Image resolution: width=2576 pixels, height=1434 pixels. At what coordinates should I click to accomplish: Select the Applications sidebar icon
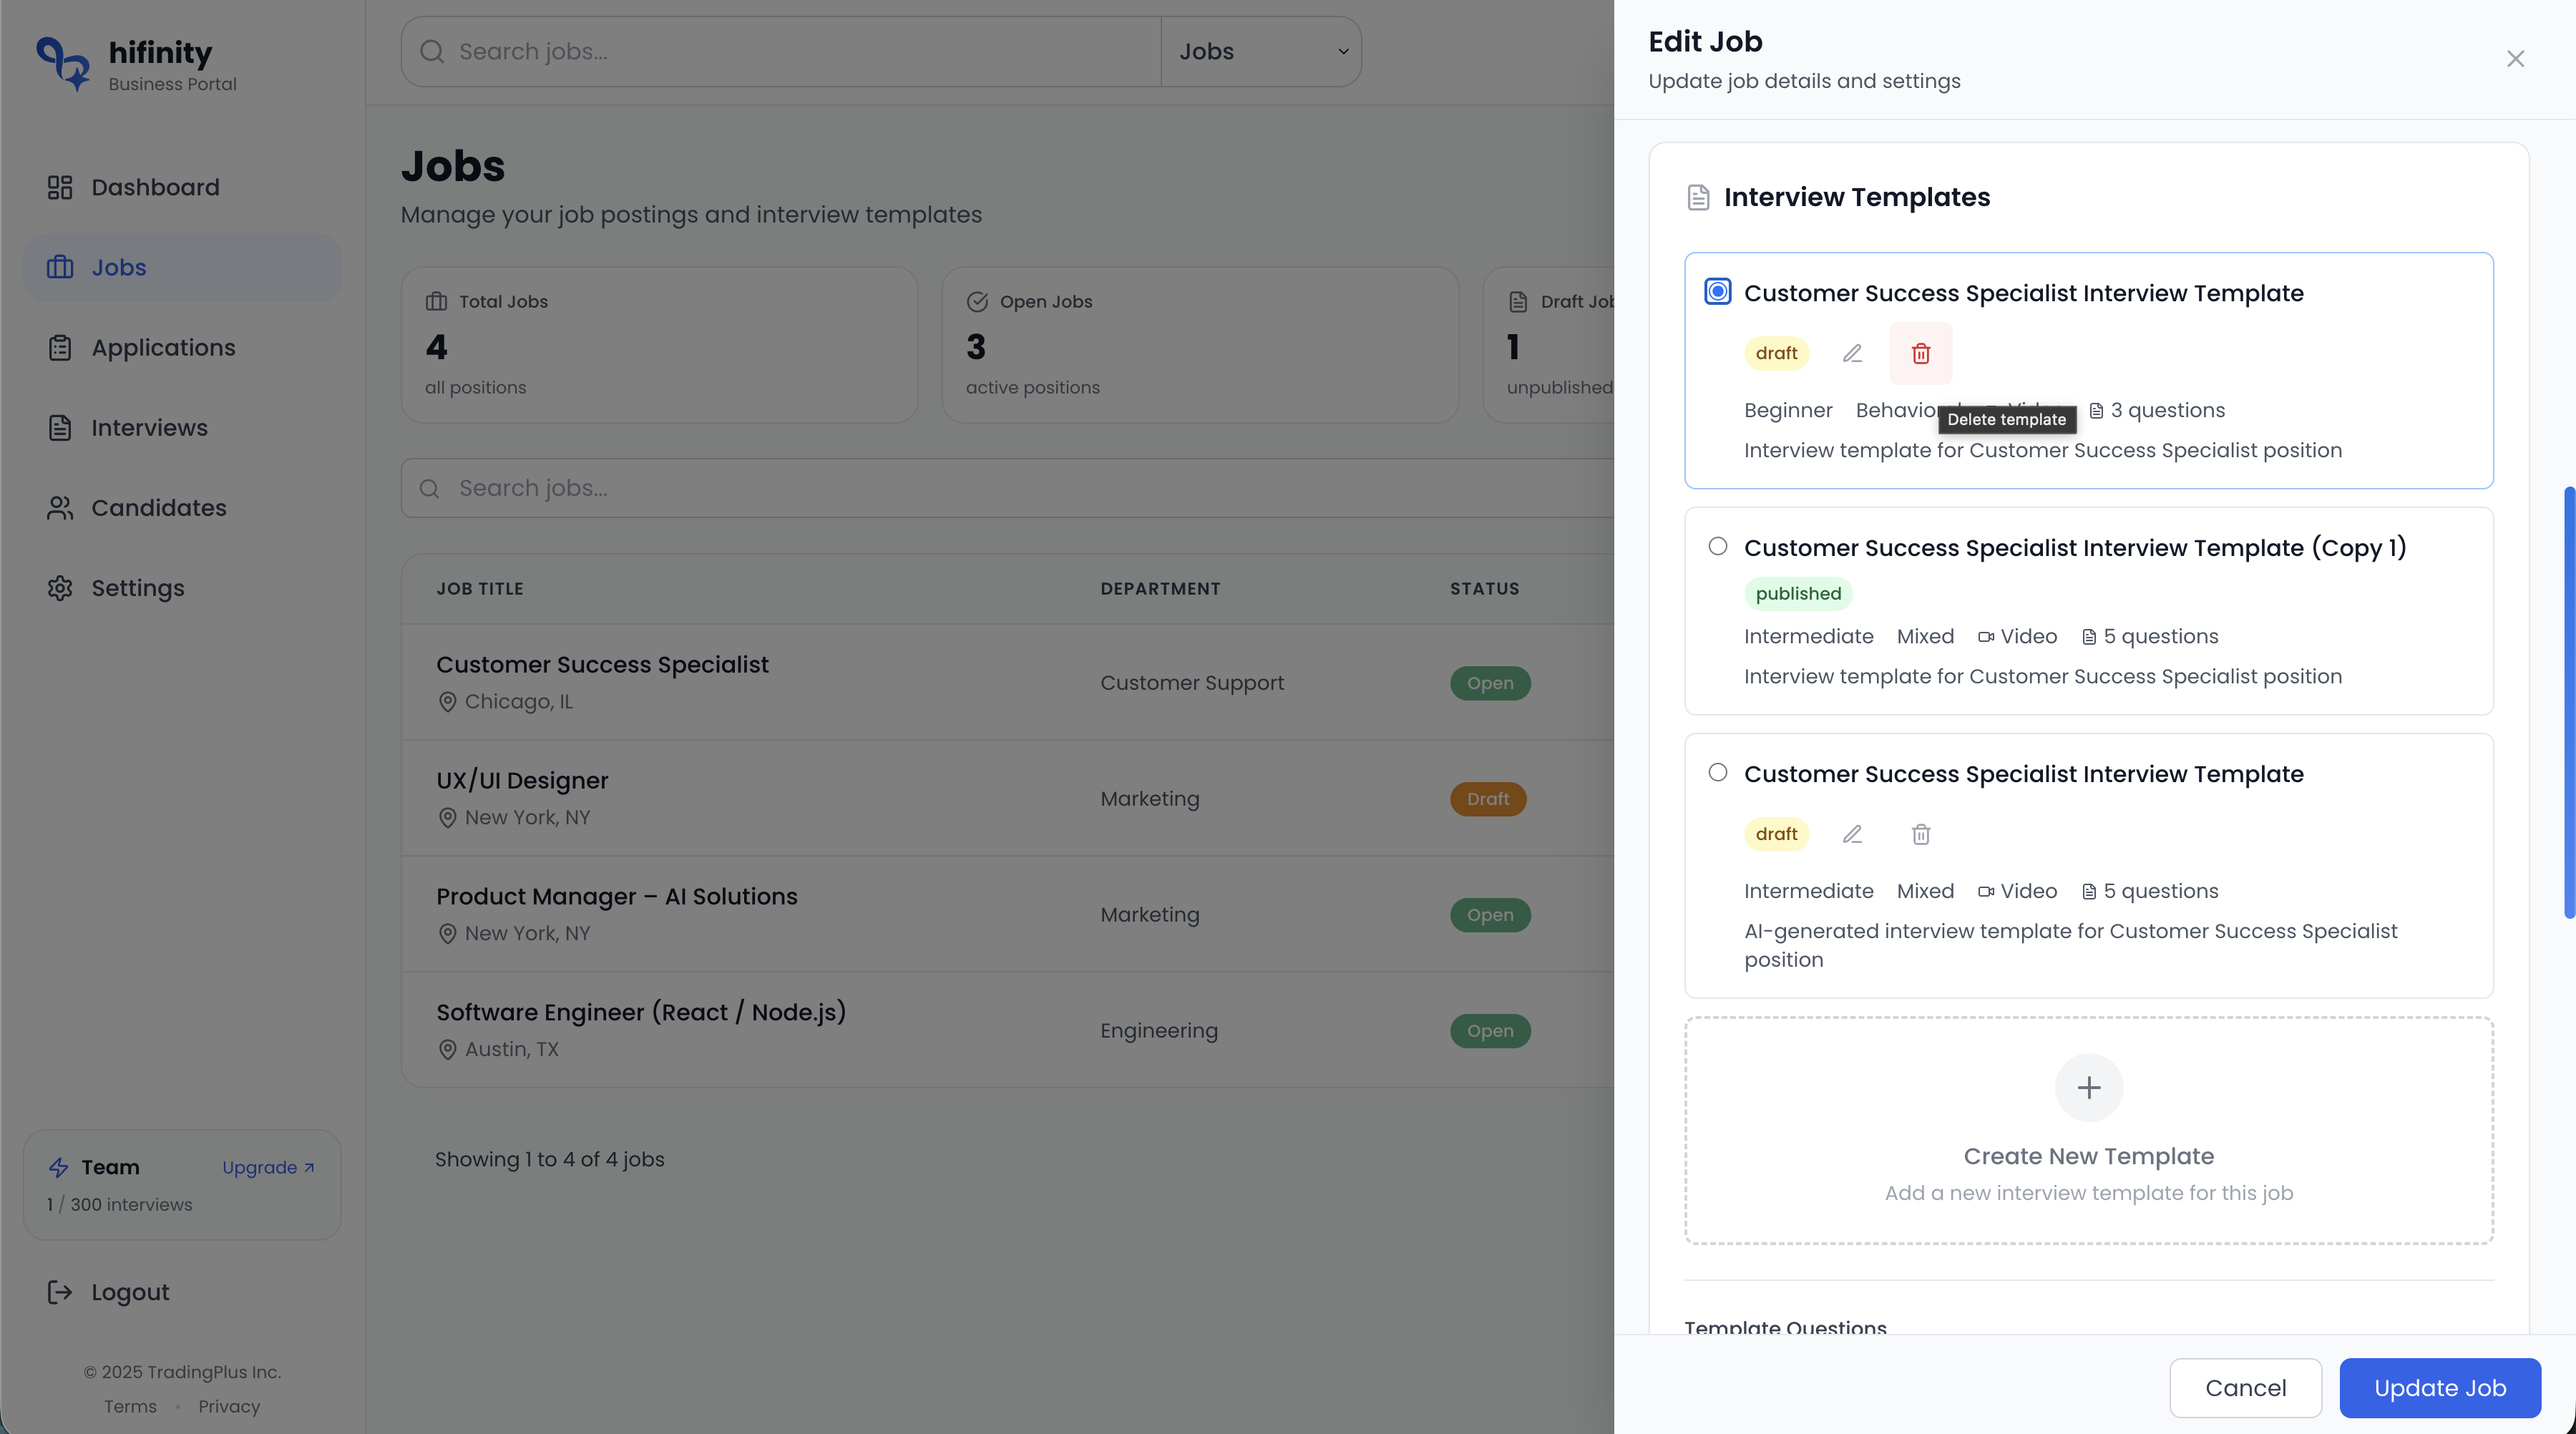[x=60, y=347]
